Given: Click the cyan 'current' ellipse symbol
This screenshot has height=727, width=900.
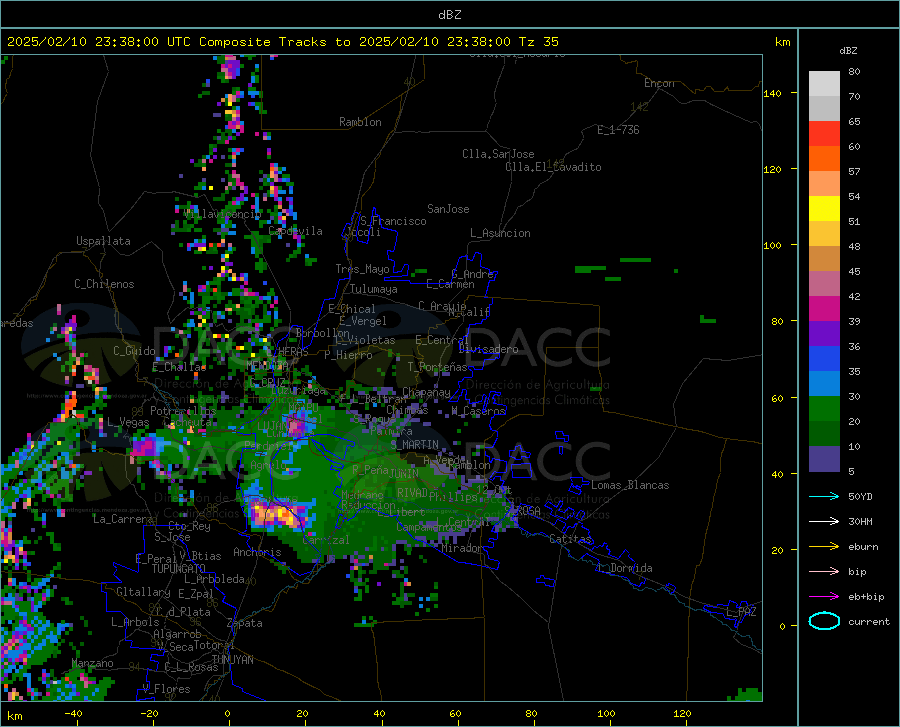Looking at the screenshot, I should (x=824, y=621).
